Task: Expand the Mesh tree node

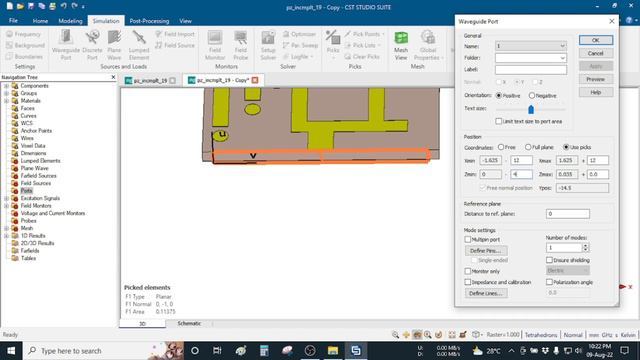Action: (x=7, y=228)
